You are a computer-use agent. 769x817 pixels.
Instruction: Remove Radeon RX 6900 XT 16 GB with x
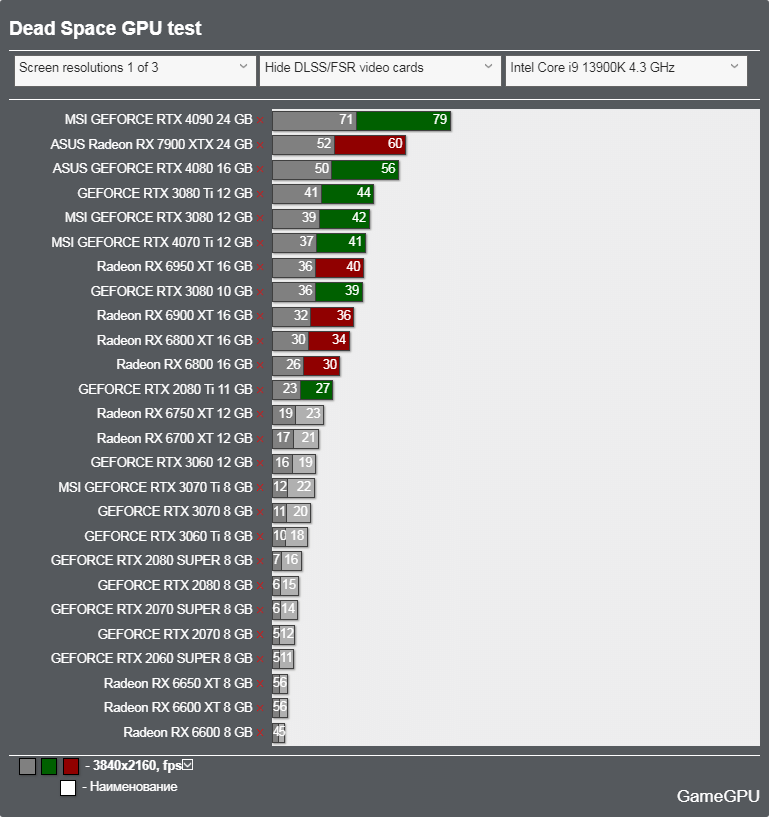point(260,316)
